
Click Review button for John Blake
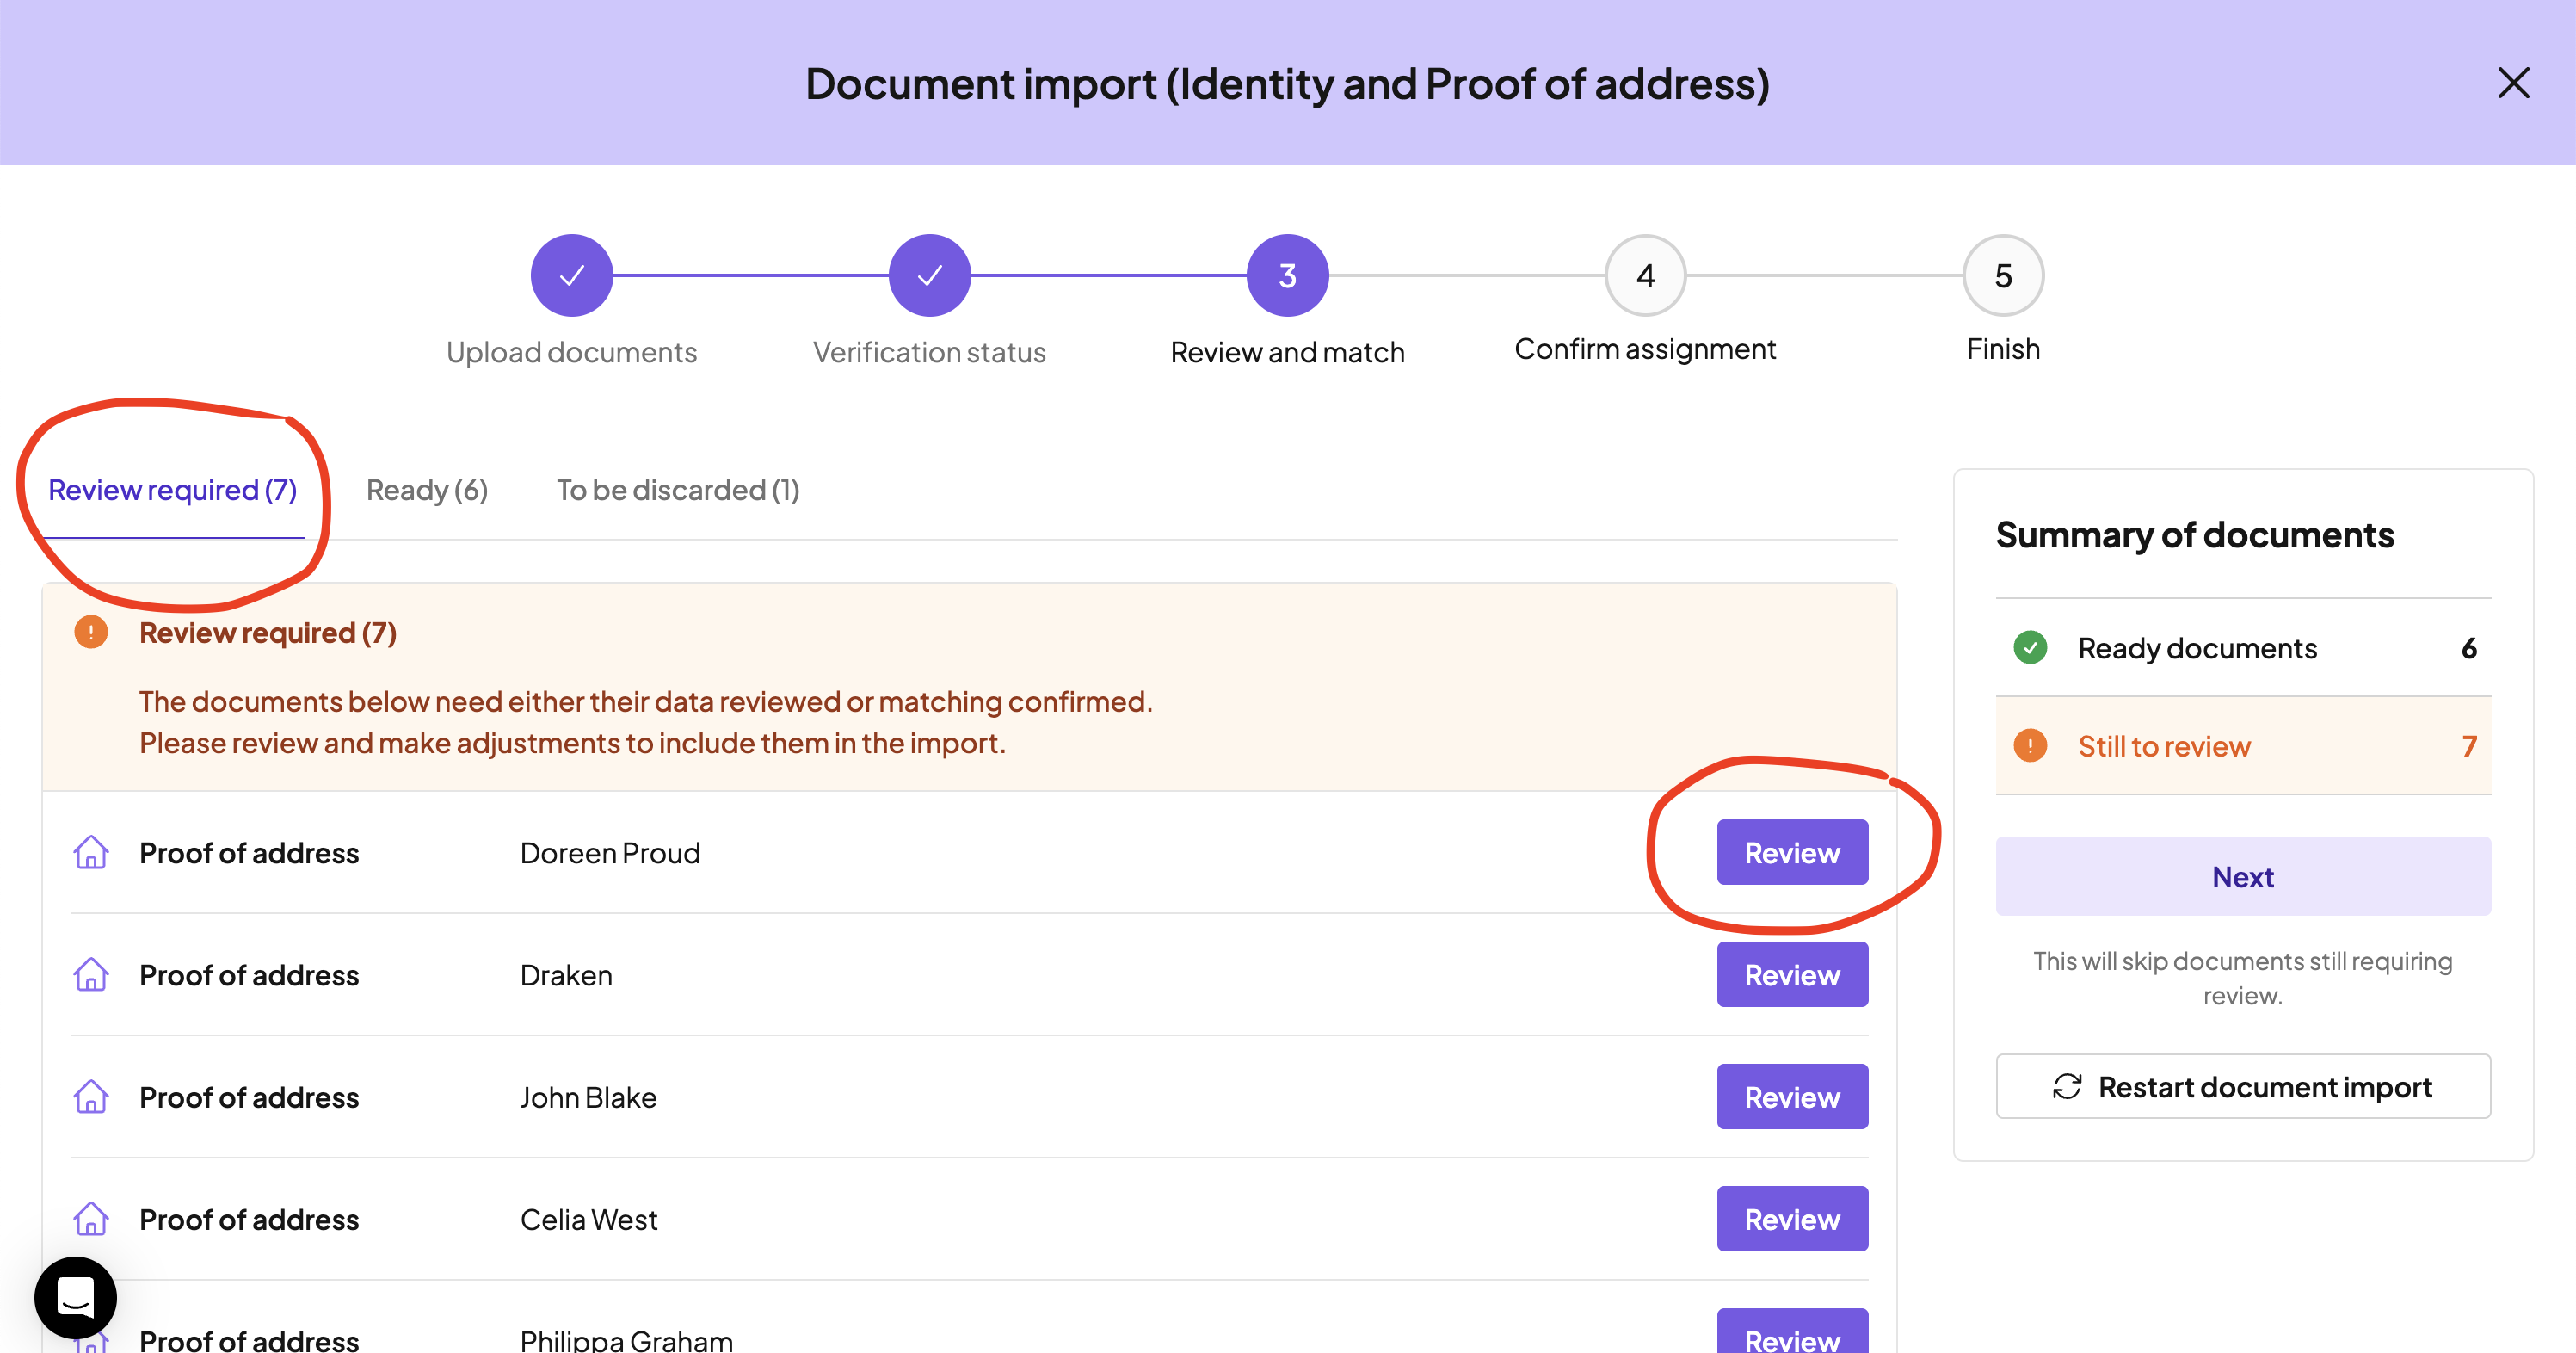(1791, 1096)
